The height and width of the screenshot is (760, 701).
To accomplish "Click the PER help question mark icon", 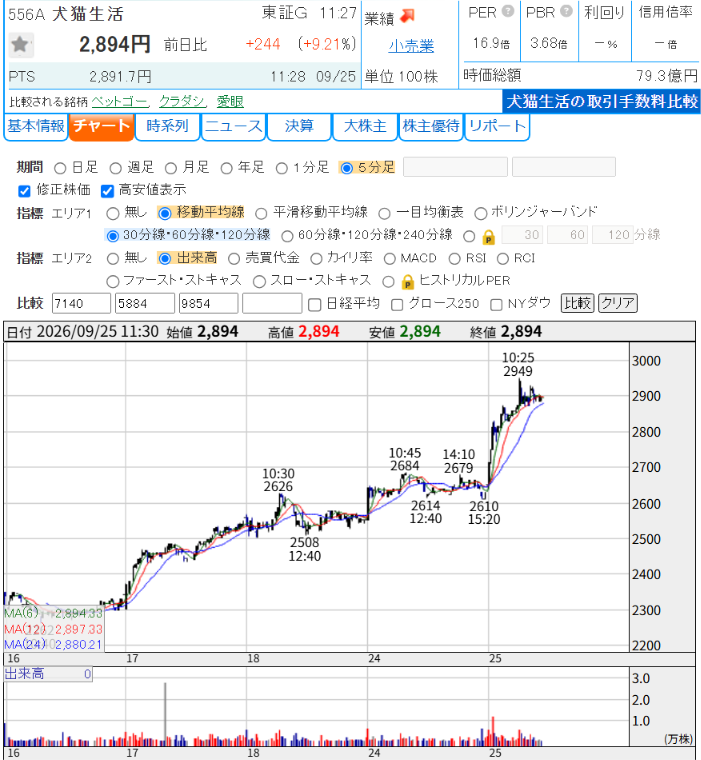I will (x=508, y=11).
